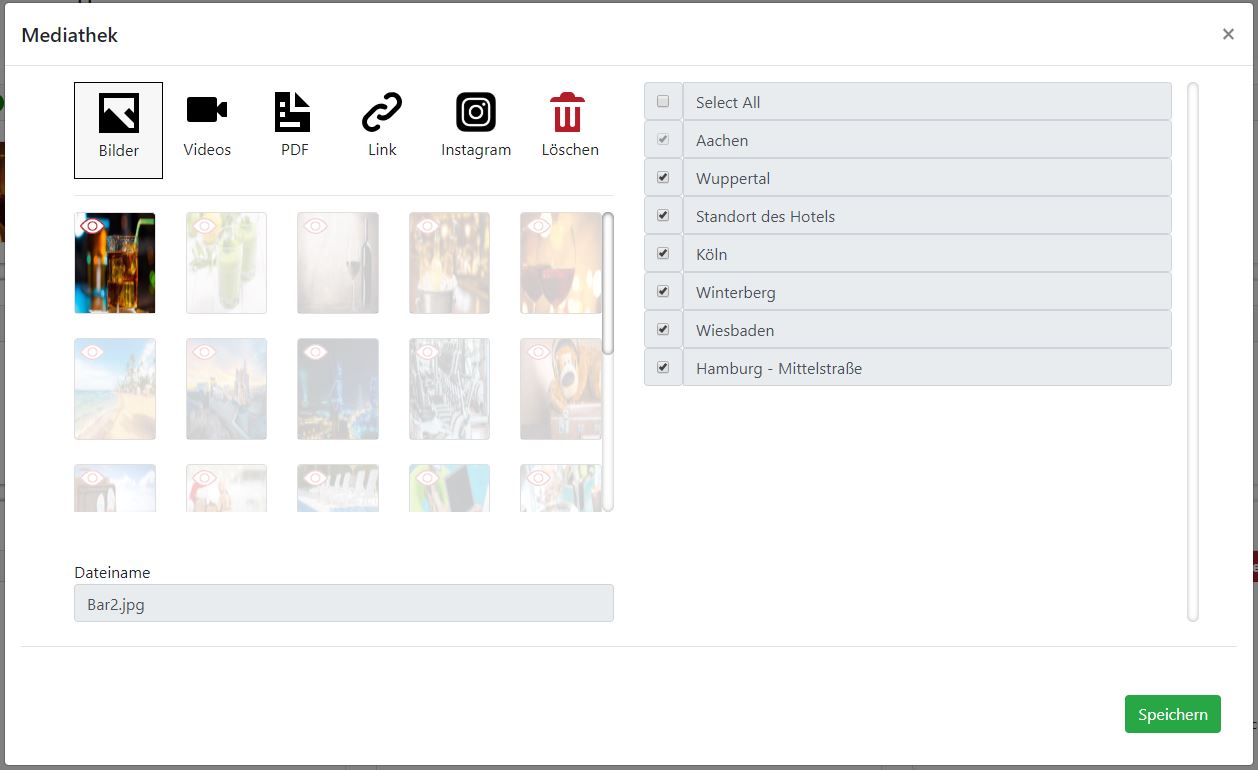Select the wine glasses thumbnail in first row
1258x770 pixels.
(560, 263)
